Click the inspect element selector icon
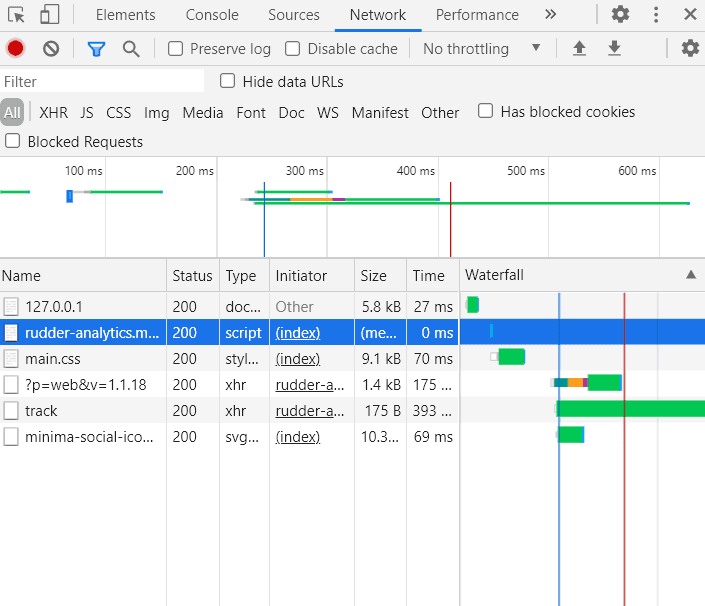Image resolution: width=705 pixels, height=606 pixels. tap(19, 15)
